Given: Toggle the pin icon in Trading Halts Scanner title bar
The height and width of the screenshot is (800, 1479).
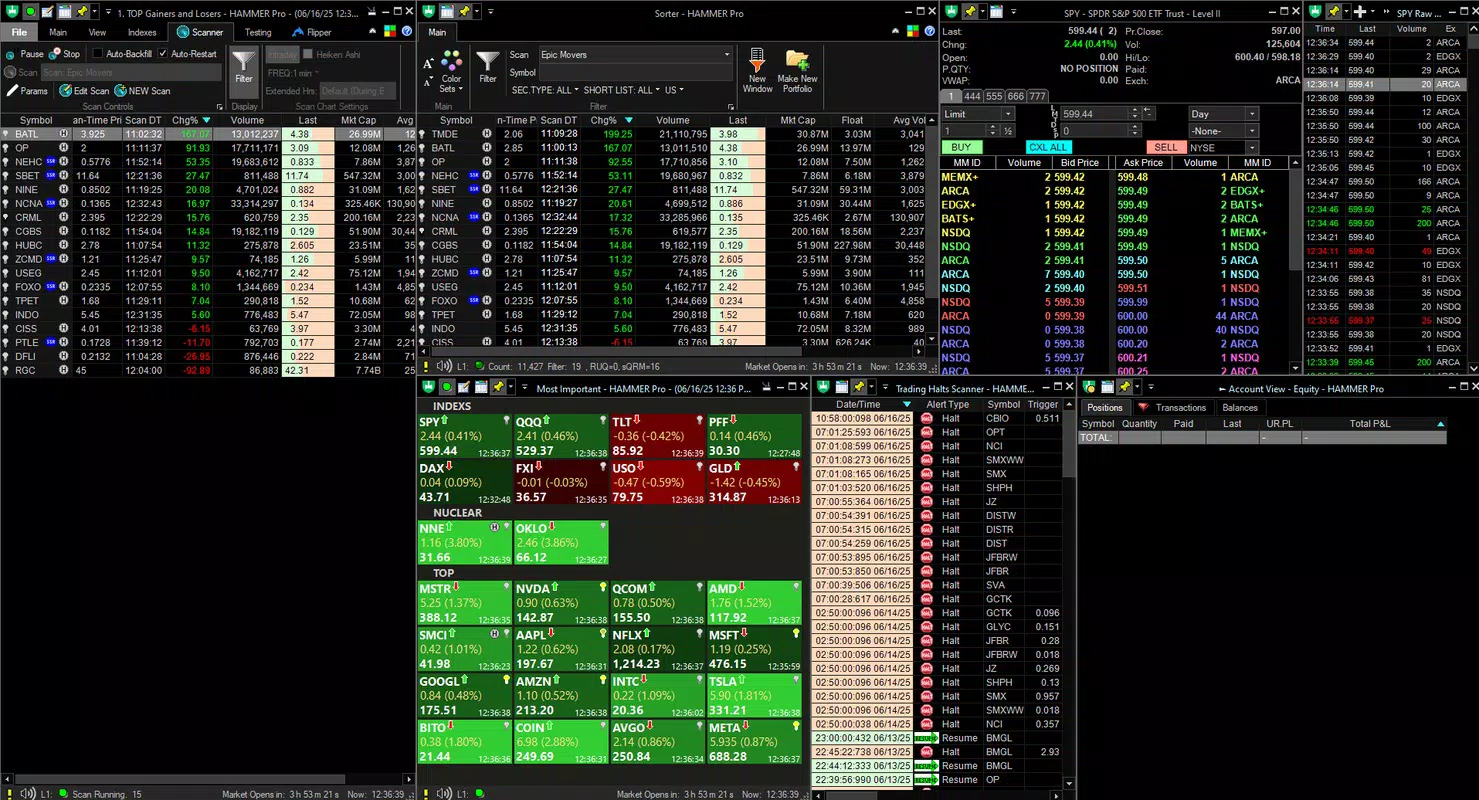Looking at the screenshot, I should click(x=858, y=387).
